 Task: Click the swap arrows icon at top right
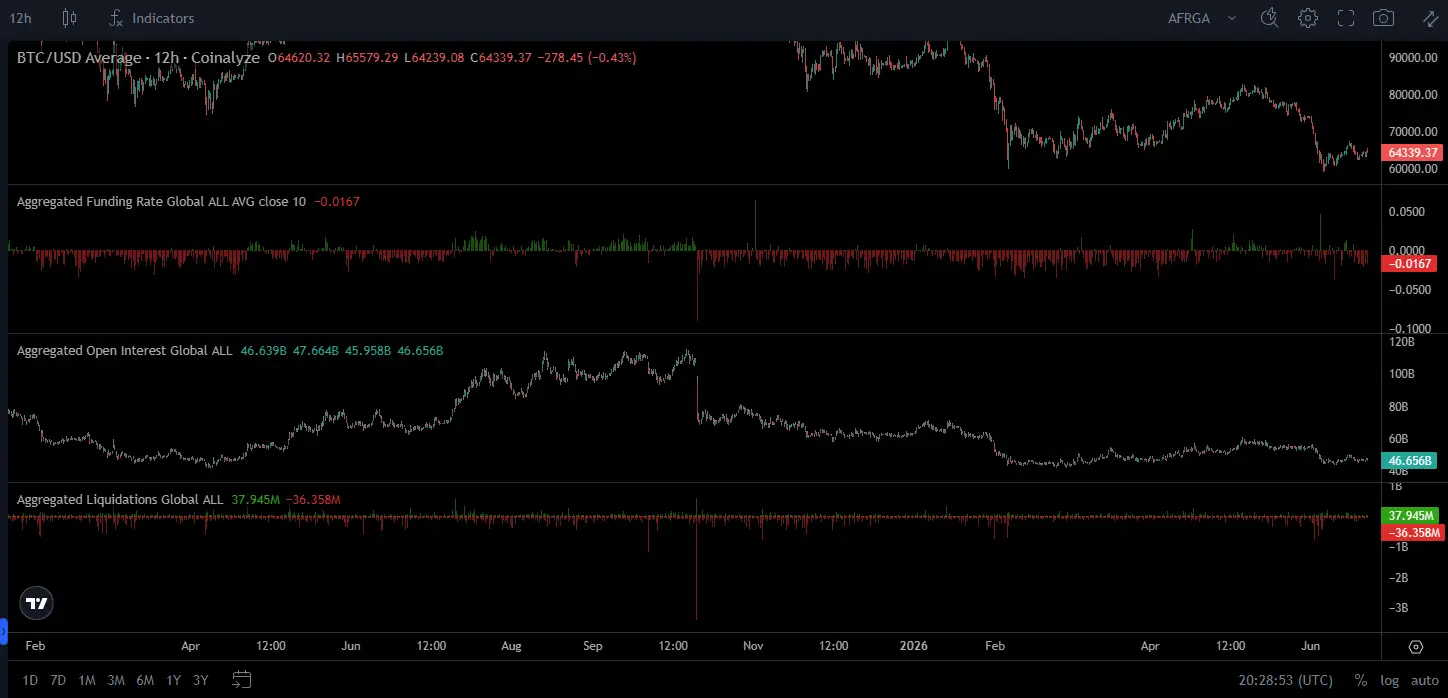[1430, 18]
